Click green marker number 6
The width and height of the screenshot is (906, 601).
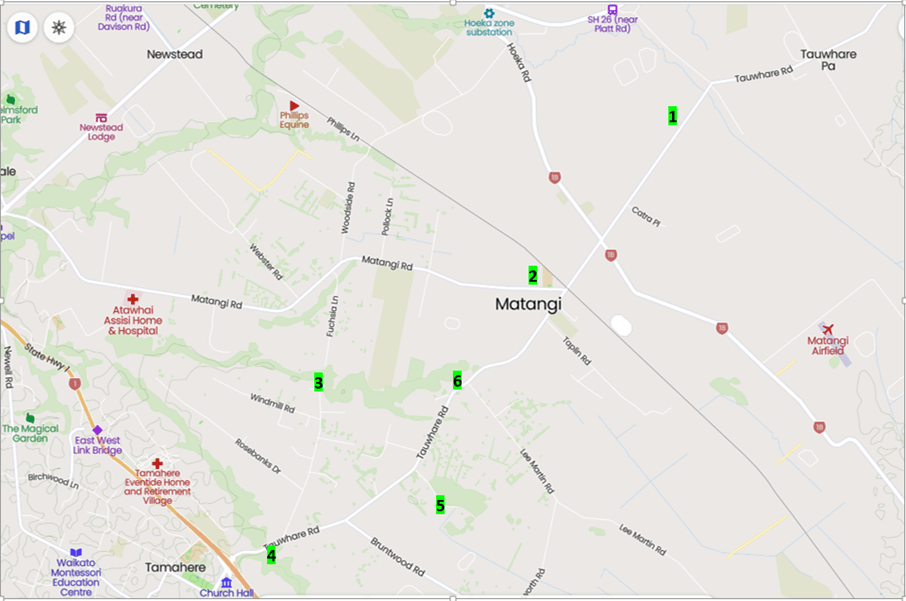[457, 380]
